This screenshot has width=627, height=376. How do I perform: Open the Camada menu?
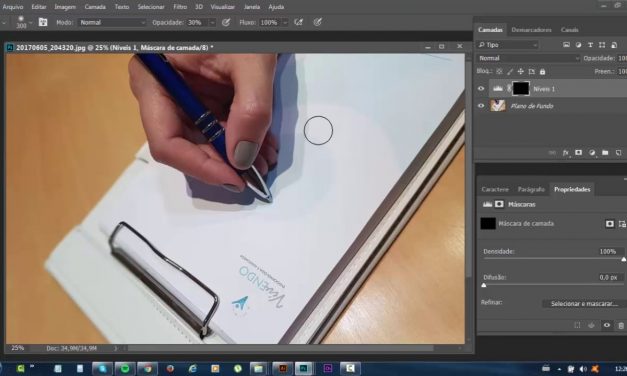pos(95,7)
